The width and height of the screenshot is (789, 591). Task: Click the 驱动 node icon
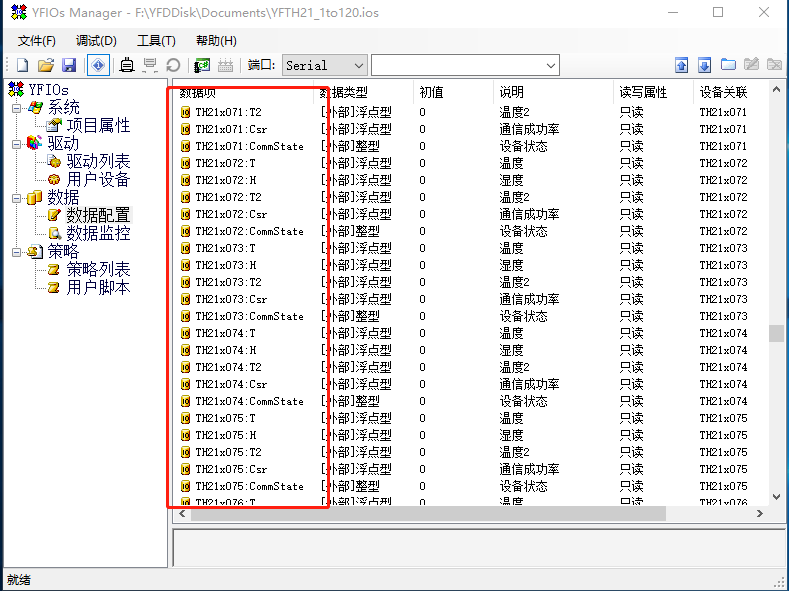point(34,143)
